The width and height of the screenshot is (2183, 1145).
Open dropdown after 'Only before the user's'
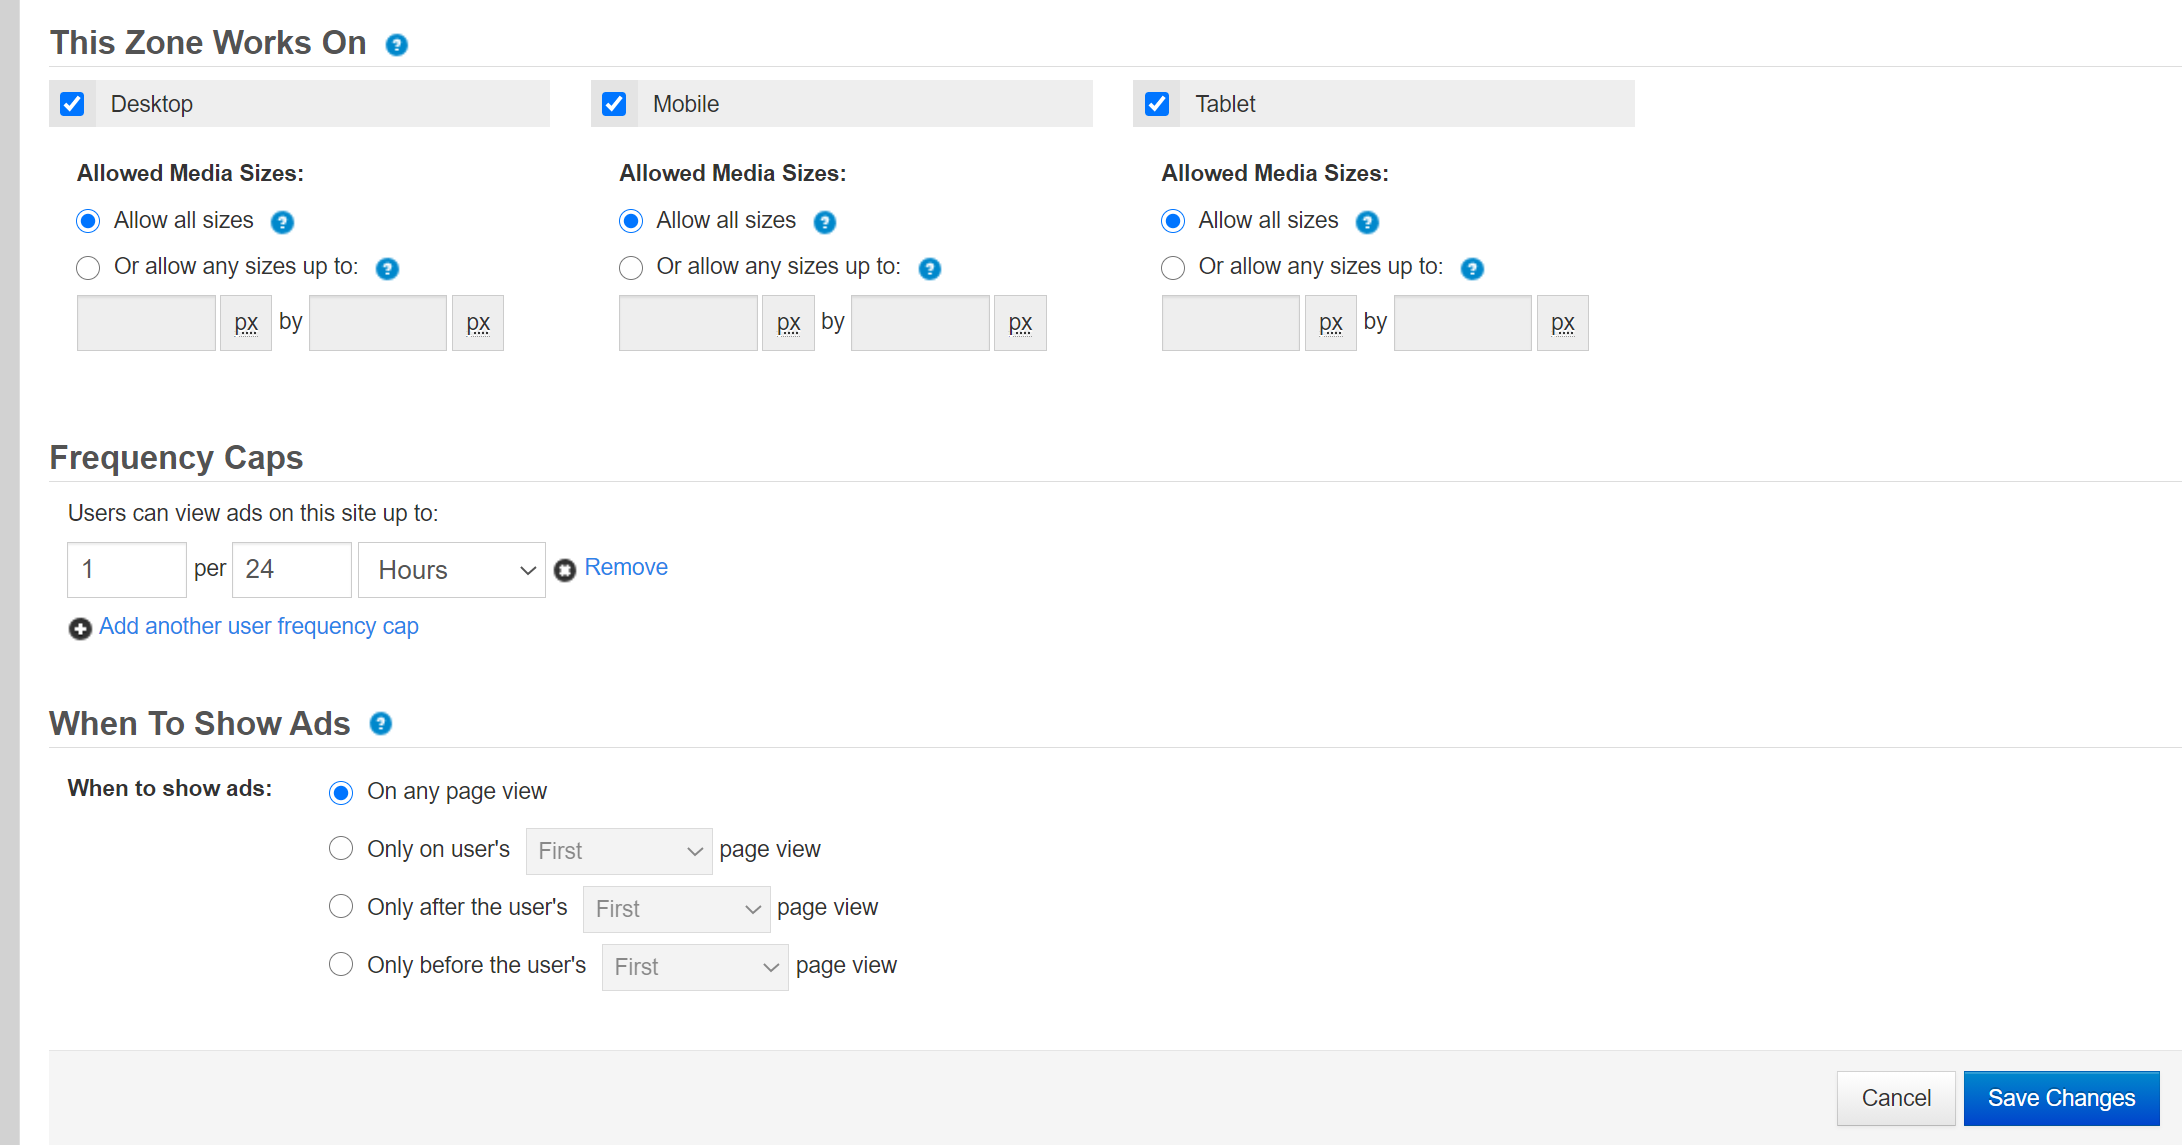694,967
